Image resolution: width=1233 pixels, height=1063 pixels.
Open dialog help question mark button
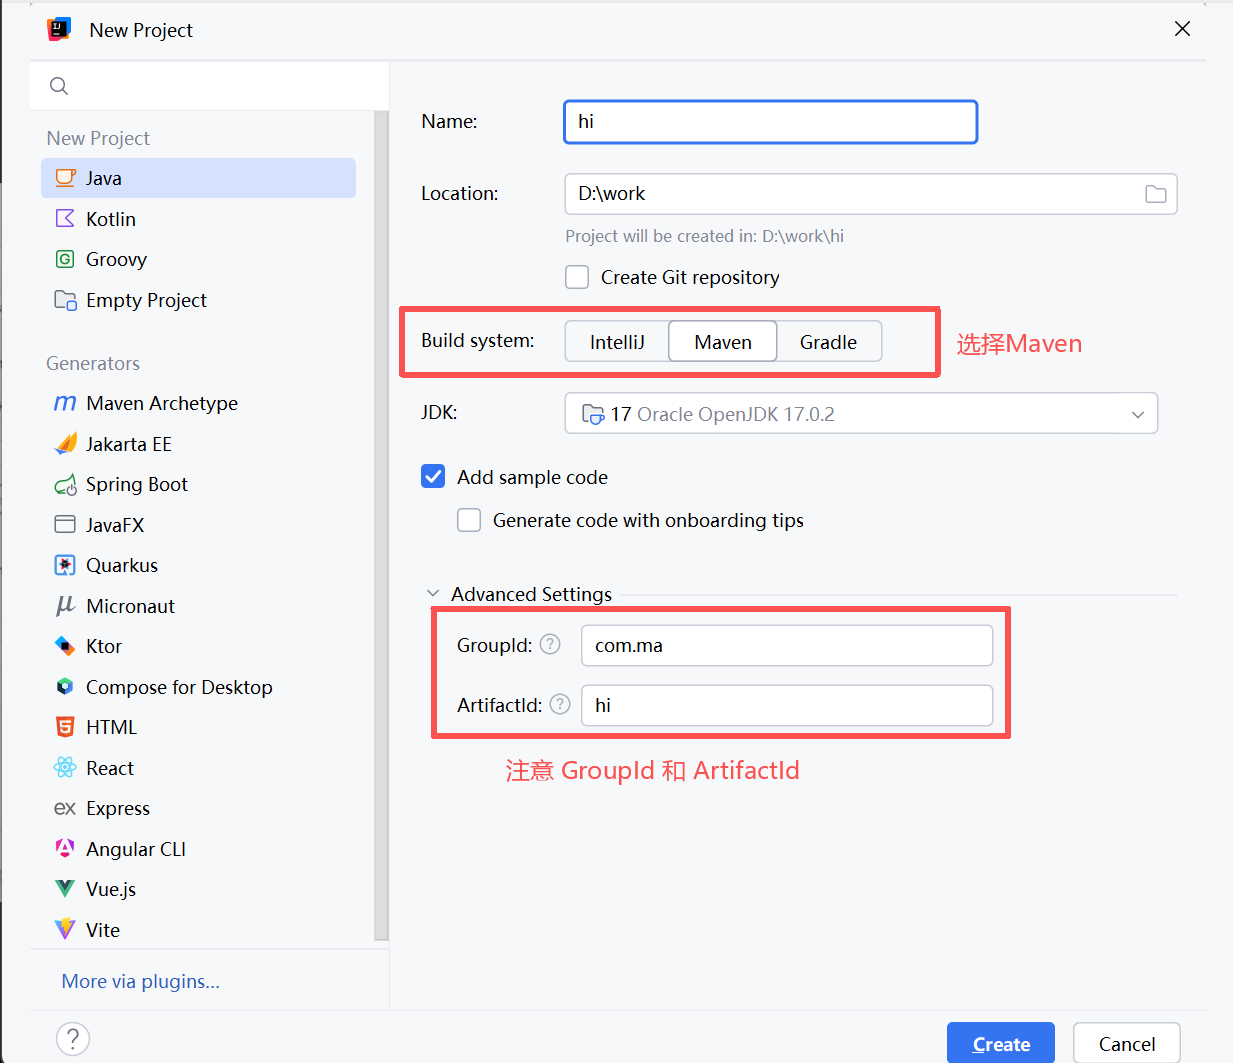73,1039
